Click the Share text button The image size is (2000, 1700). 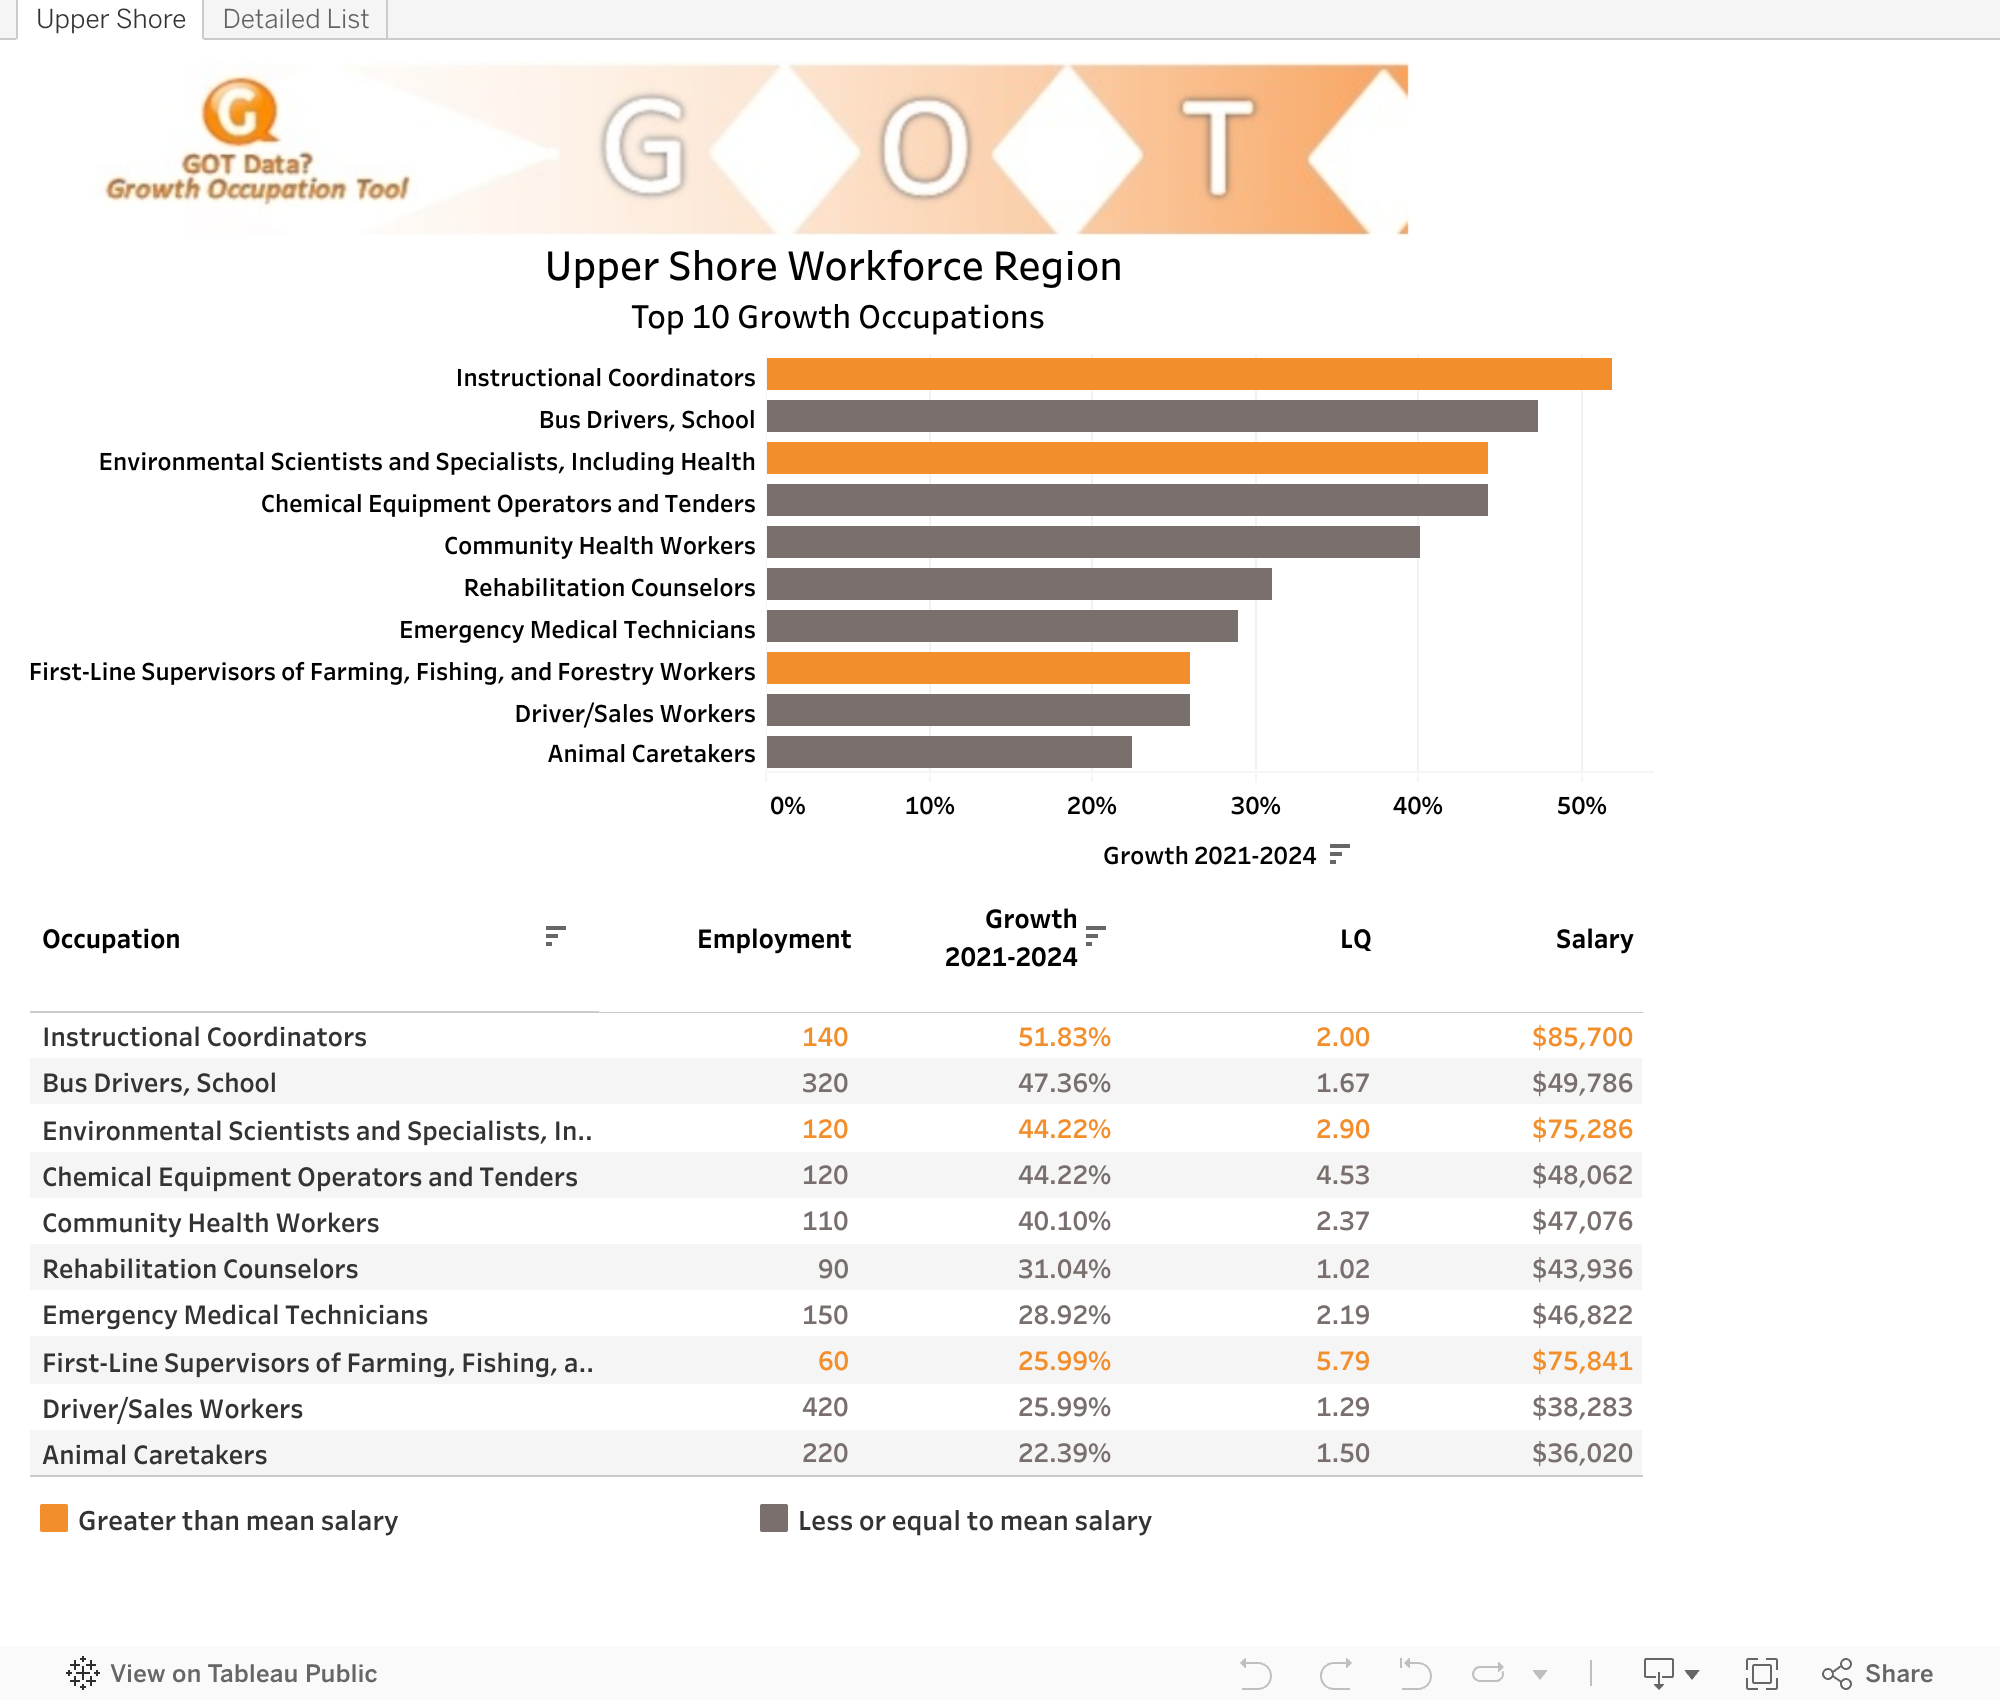[1898, 1673]
